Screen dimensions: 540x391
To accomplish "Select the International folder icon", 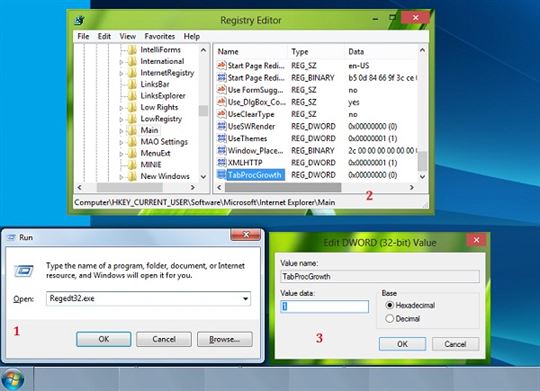I will coord(132,61).
